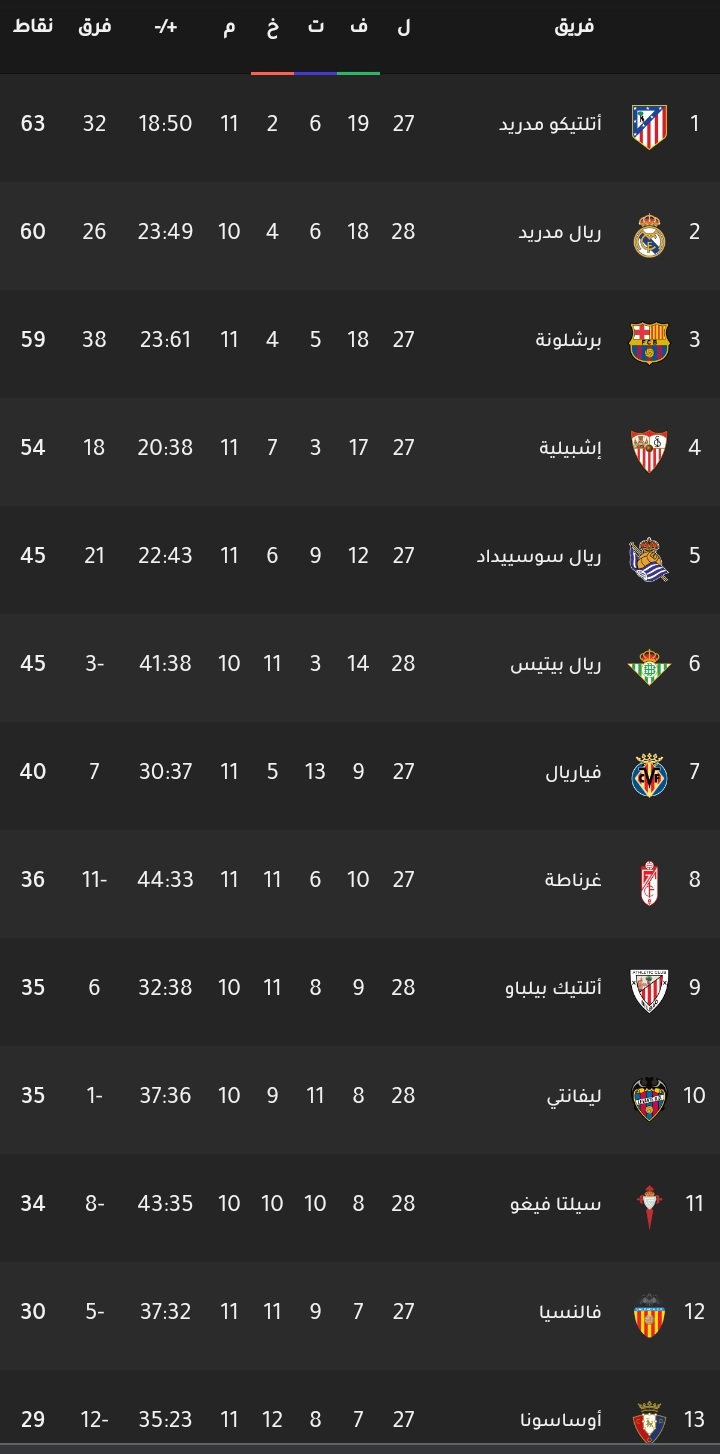Tap the Barcelona club crest
The width and height of the screenshot is (720, 1454).
point(649,343)
